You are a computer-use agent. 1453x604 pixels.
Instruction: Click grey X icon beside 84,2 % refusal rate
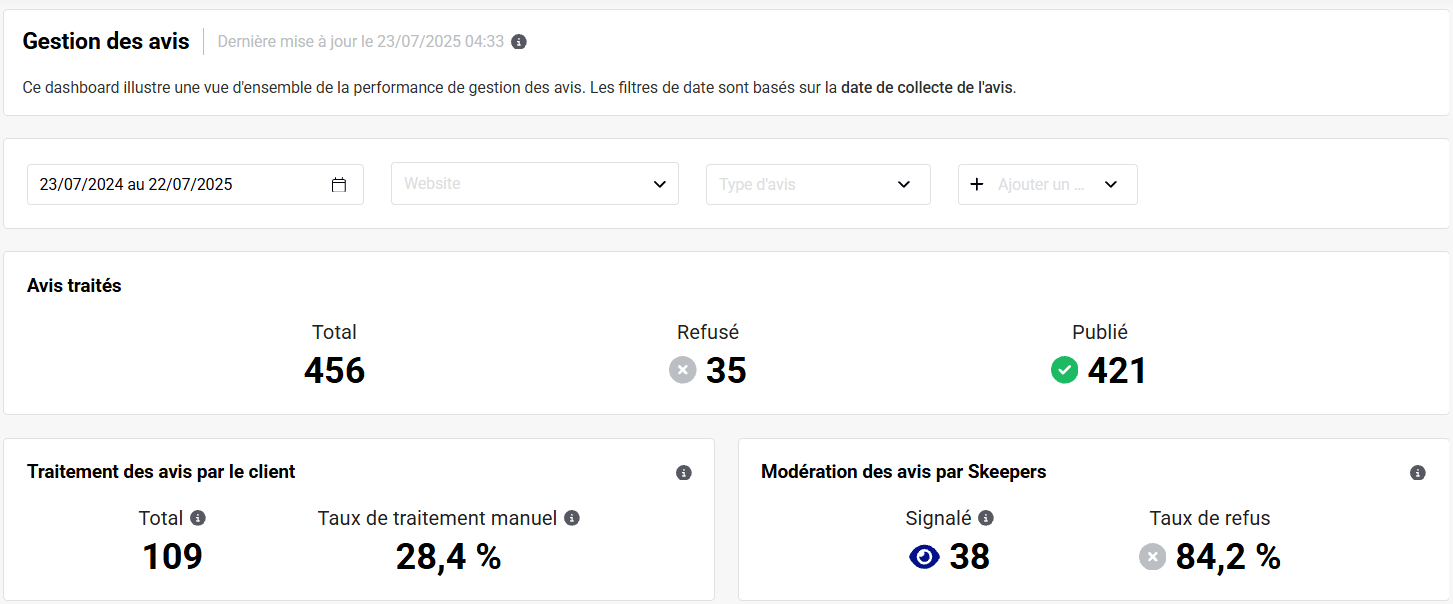pos(1152,557)
